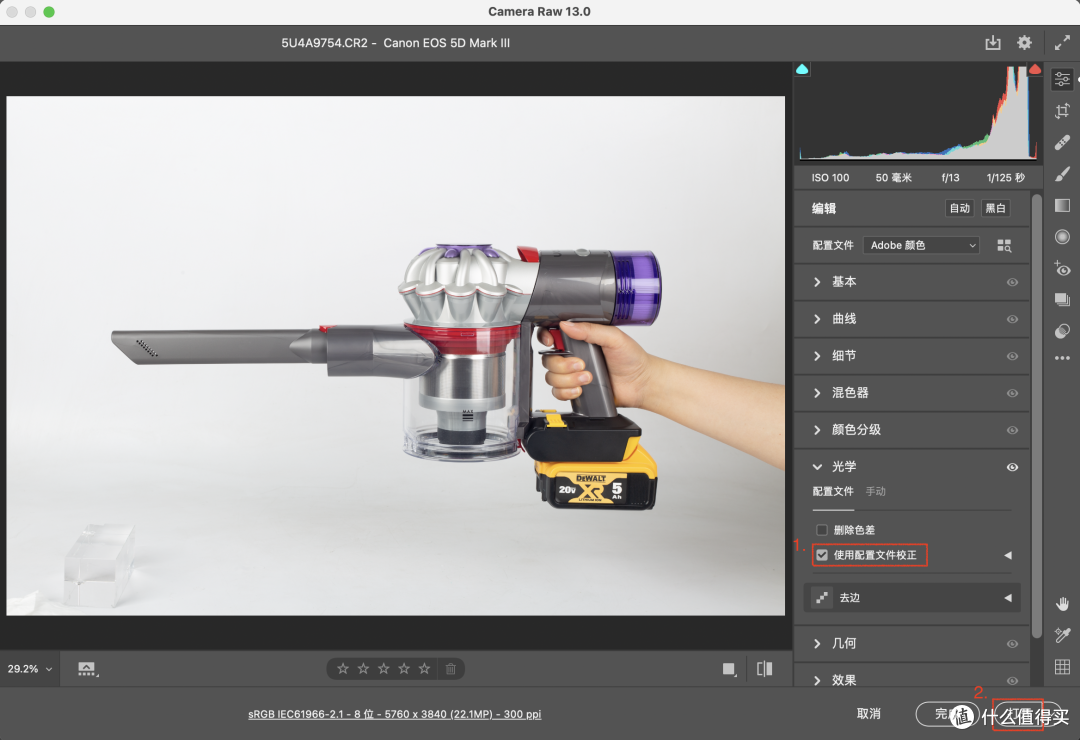
Task: Rate image five stars
Action: 424,668
